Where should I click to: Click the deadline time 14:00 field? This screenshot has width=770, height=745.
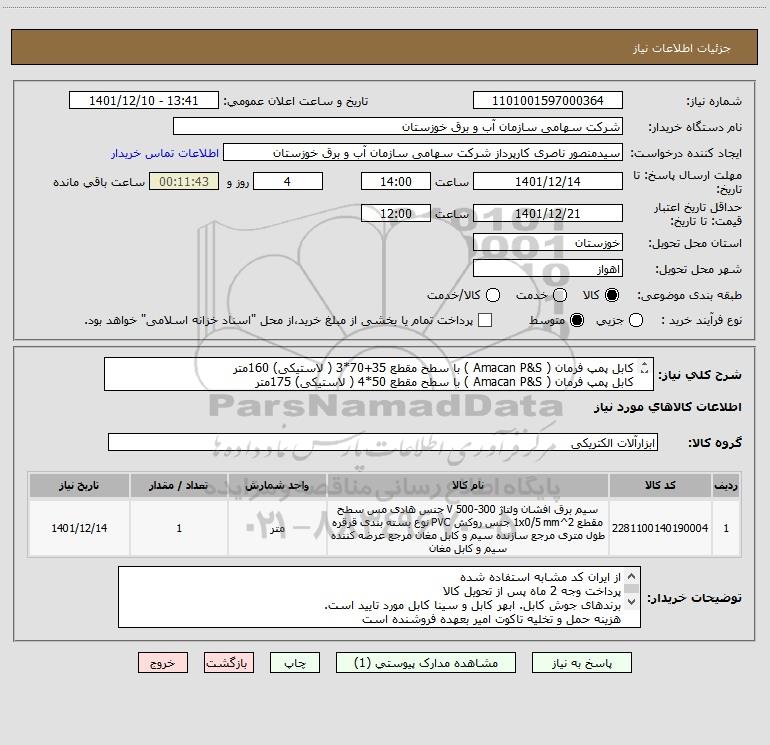pos(396,181)
